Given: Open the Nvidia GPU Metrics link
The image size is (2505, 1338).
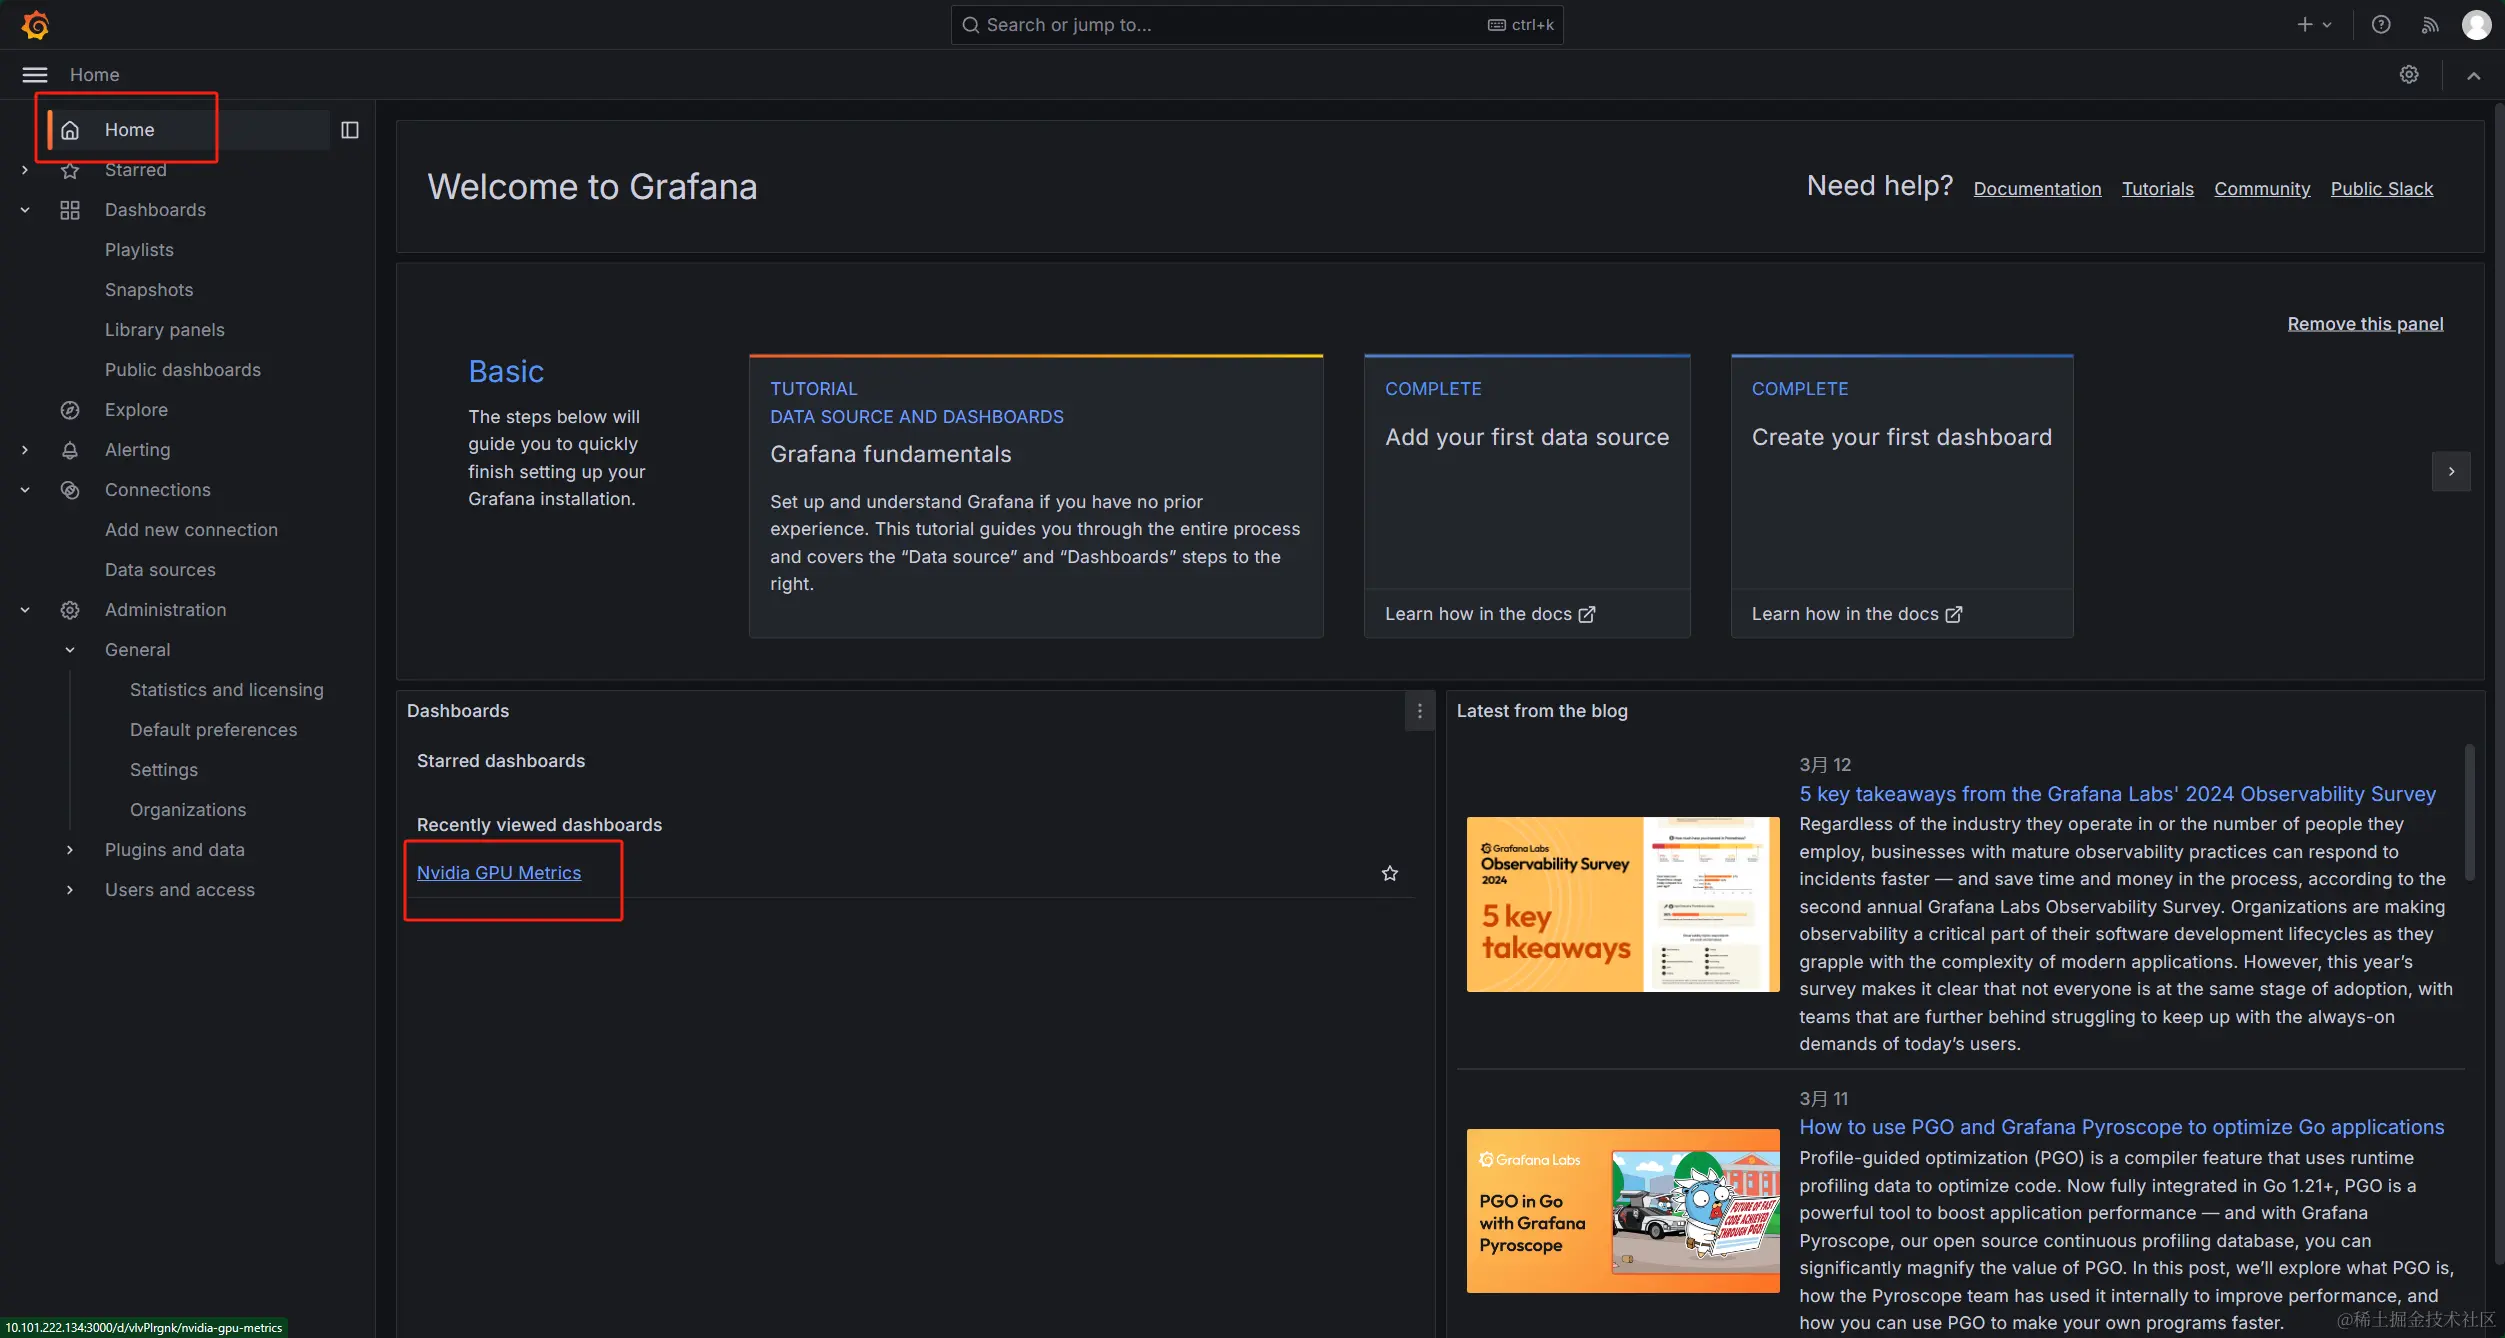Looking at the screenshot, I should (498, 873).
